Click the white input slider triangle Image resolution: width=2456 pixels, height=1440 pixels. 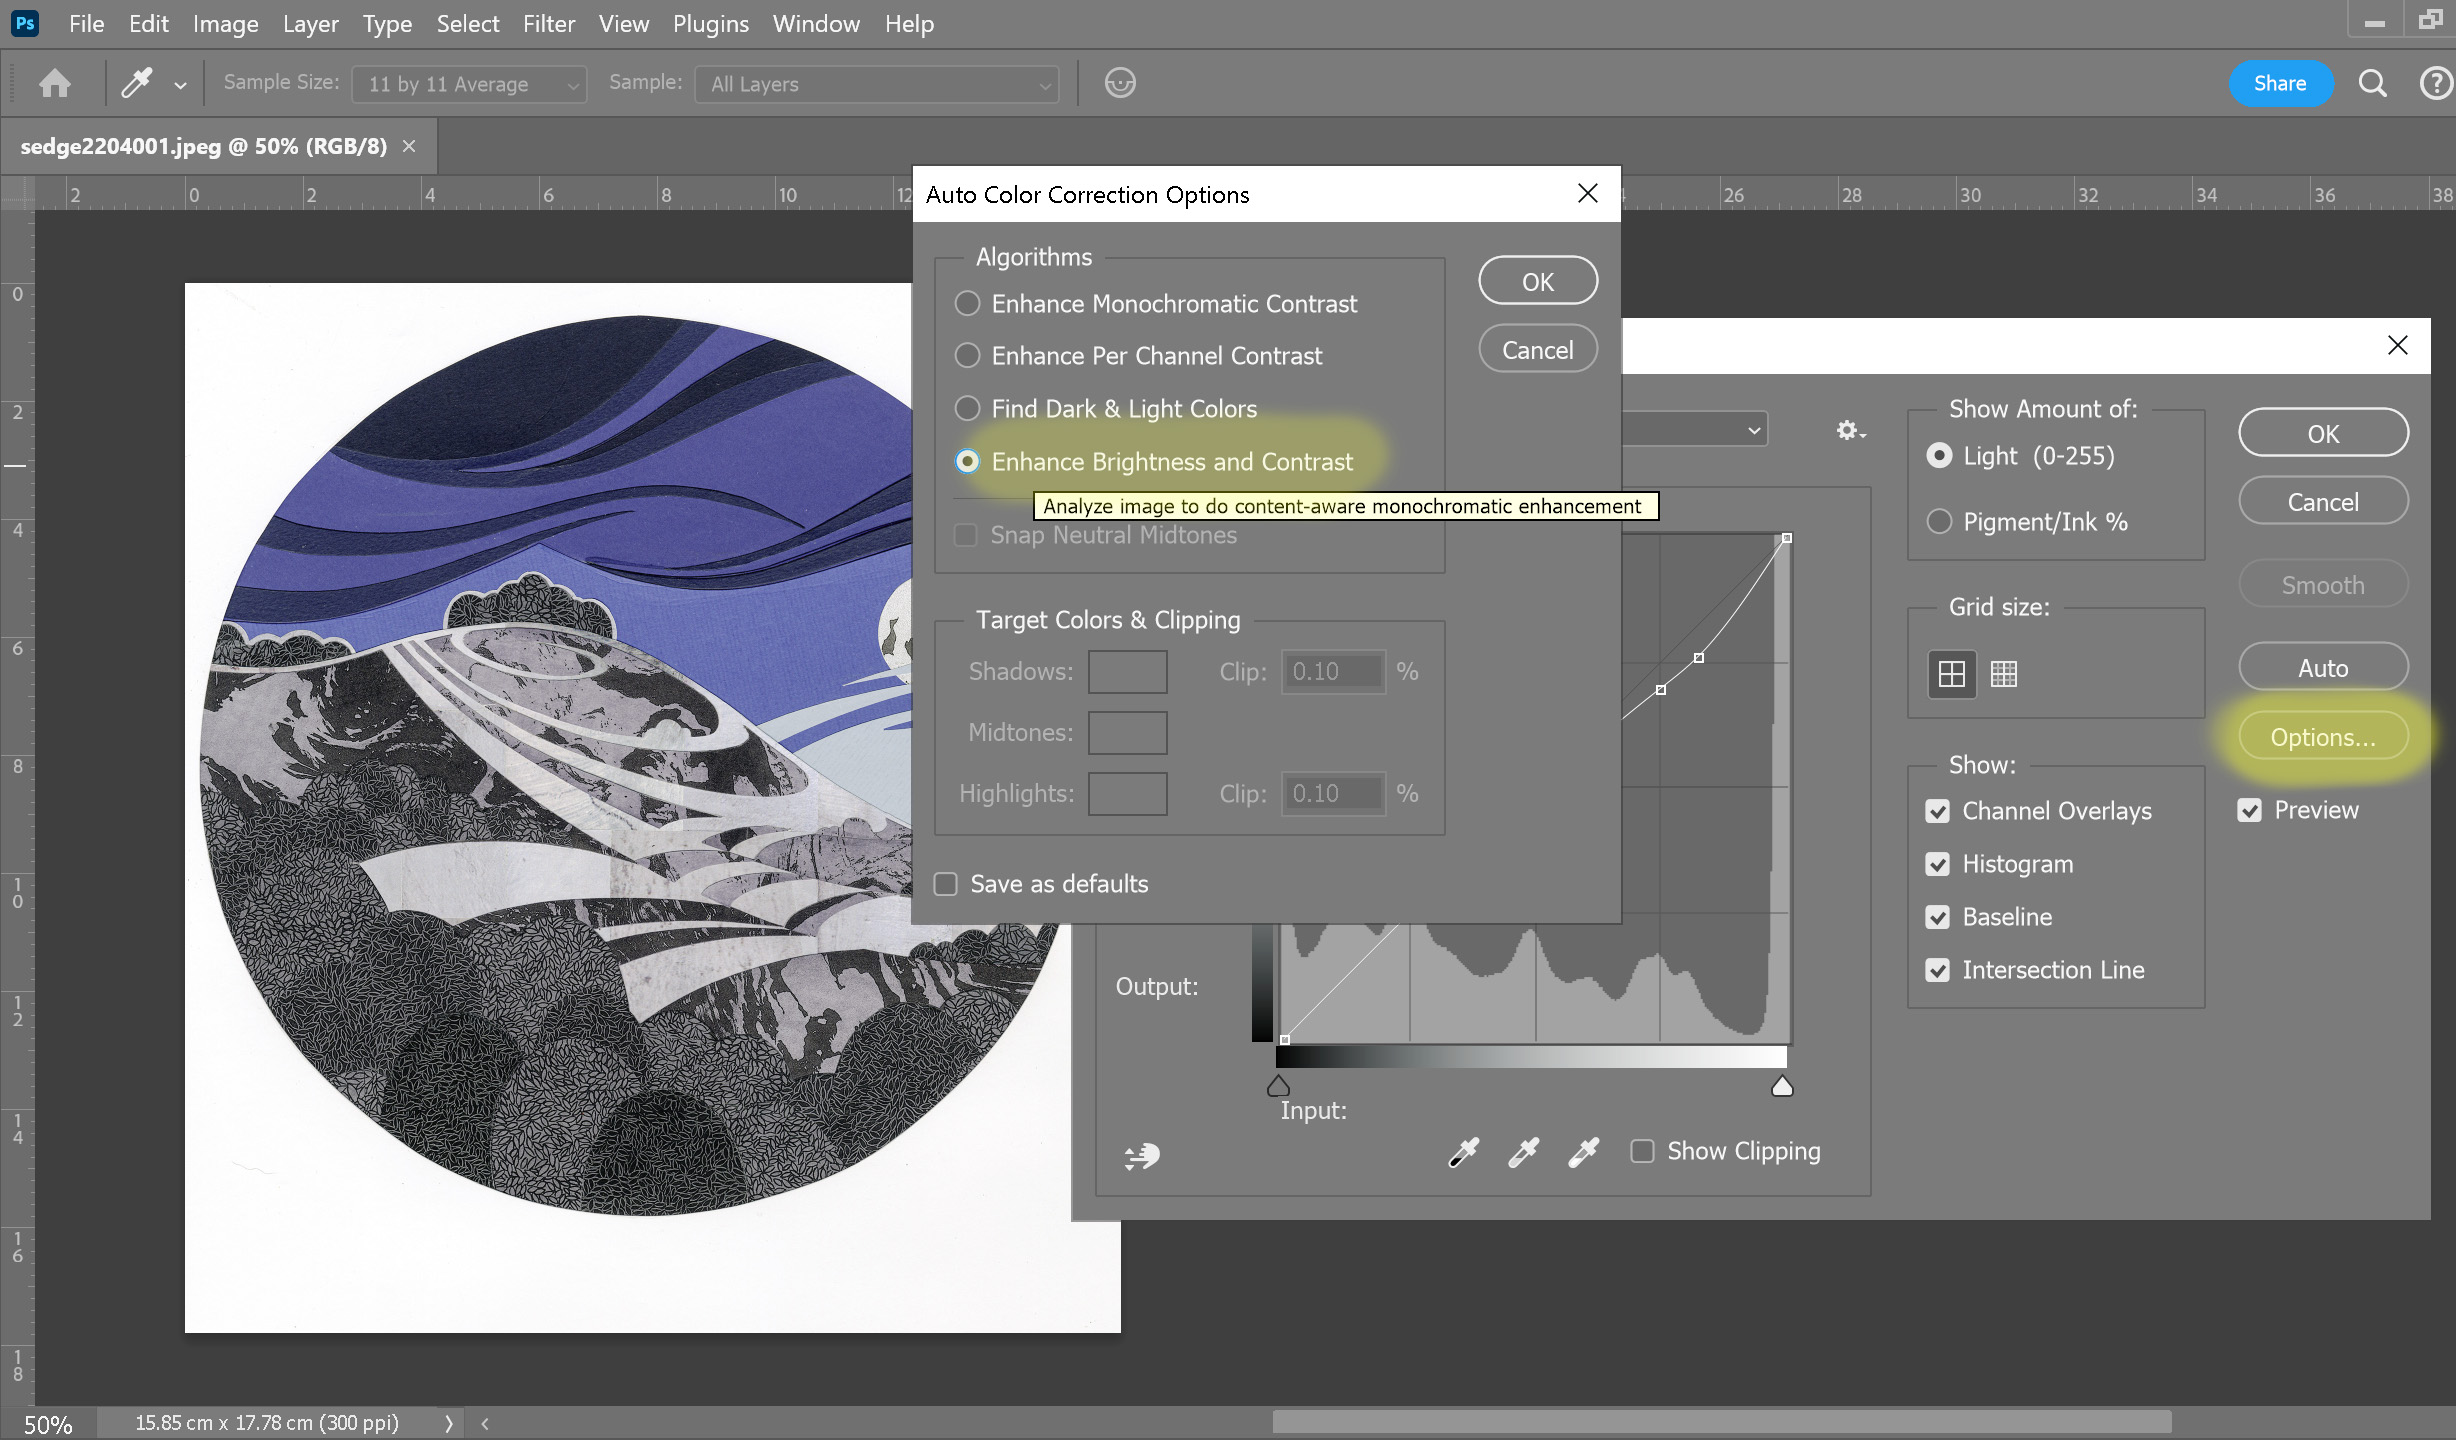1782,1087
